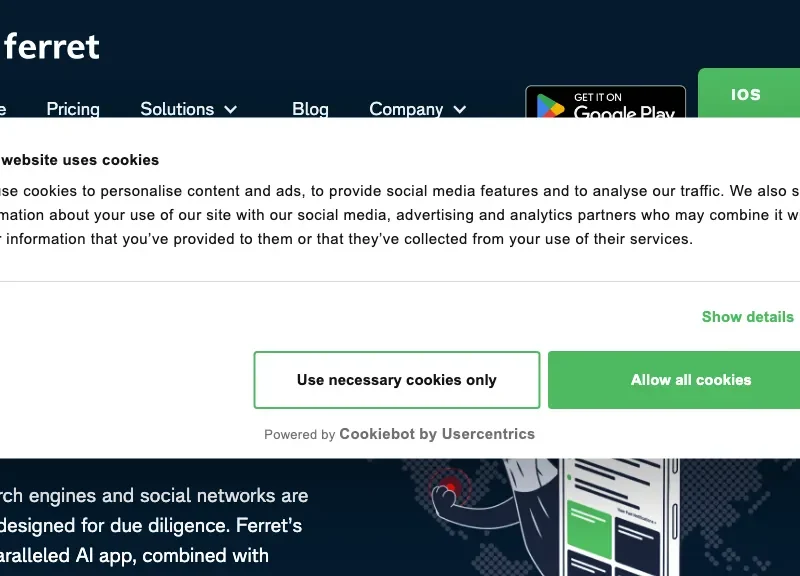This screenshot has width=800, height=576.
Task: Click the website uses cookies heading
Action: pyautogui.click(x=80, y=160)
